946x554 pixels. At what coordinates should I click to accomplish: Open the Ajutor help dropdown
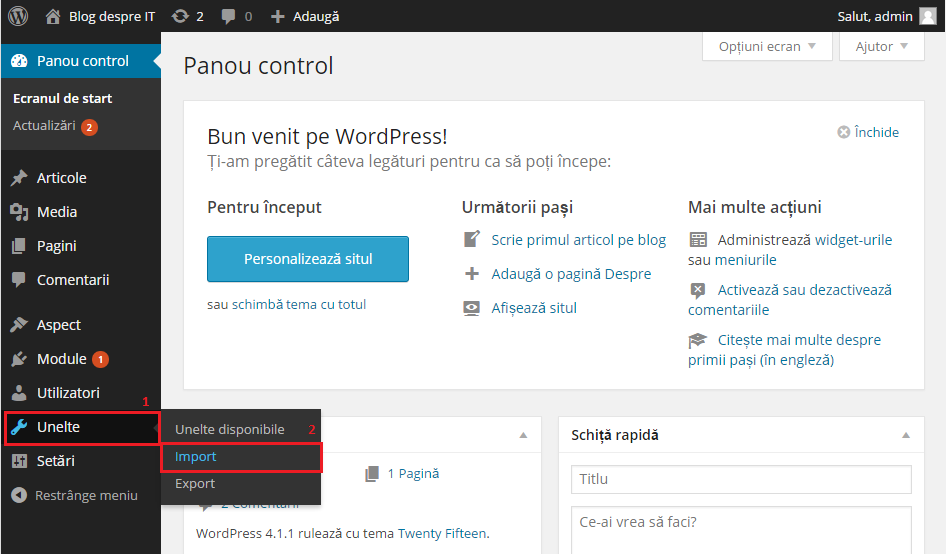[x=881, y=46]
